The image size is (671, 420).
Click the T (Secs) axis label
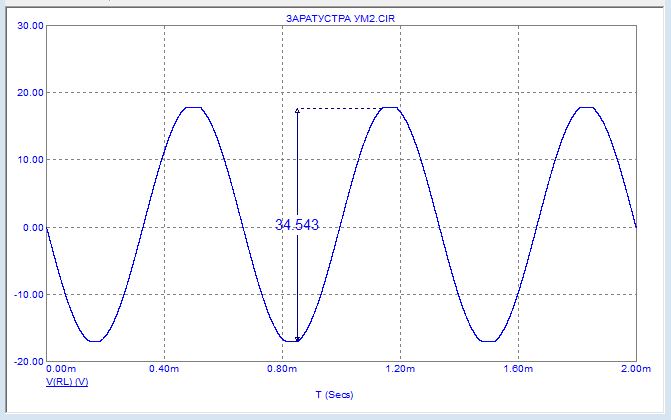335,395
